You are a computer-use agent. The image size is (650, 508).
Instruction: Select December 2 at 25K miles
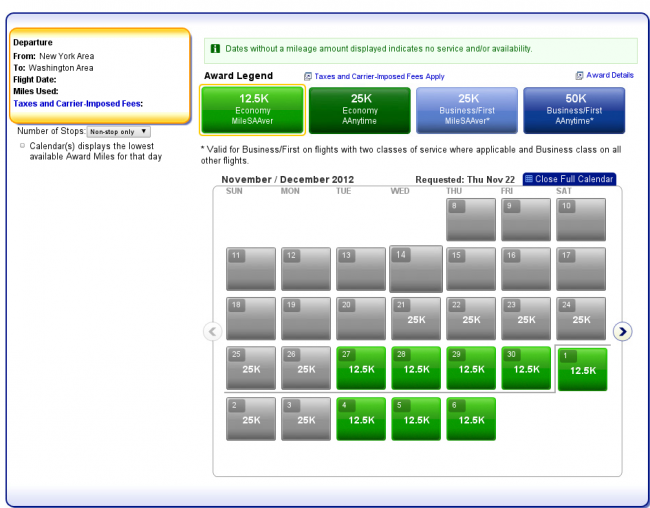point(250,419)
